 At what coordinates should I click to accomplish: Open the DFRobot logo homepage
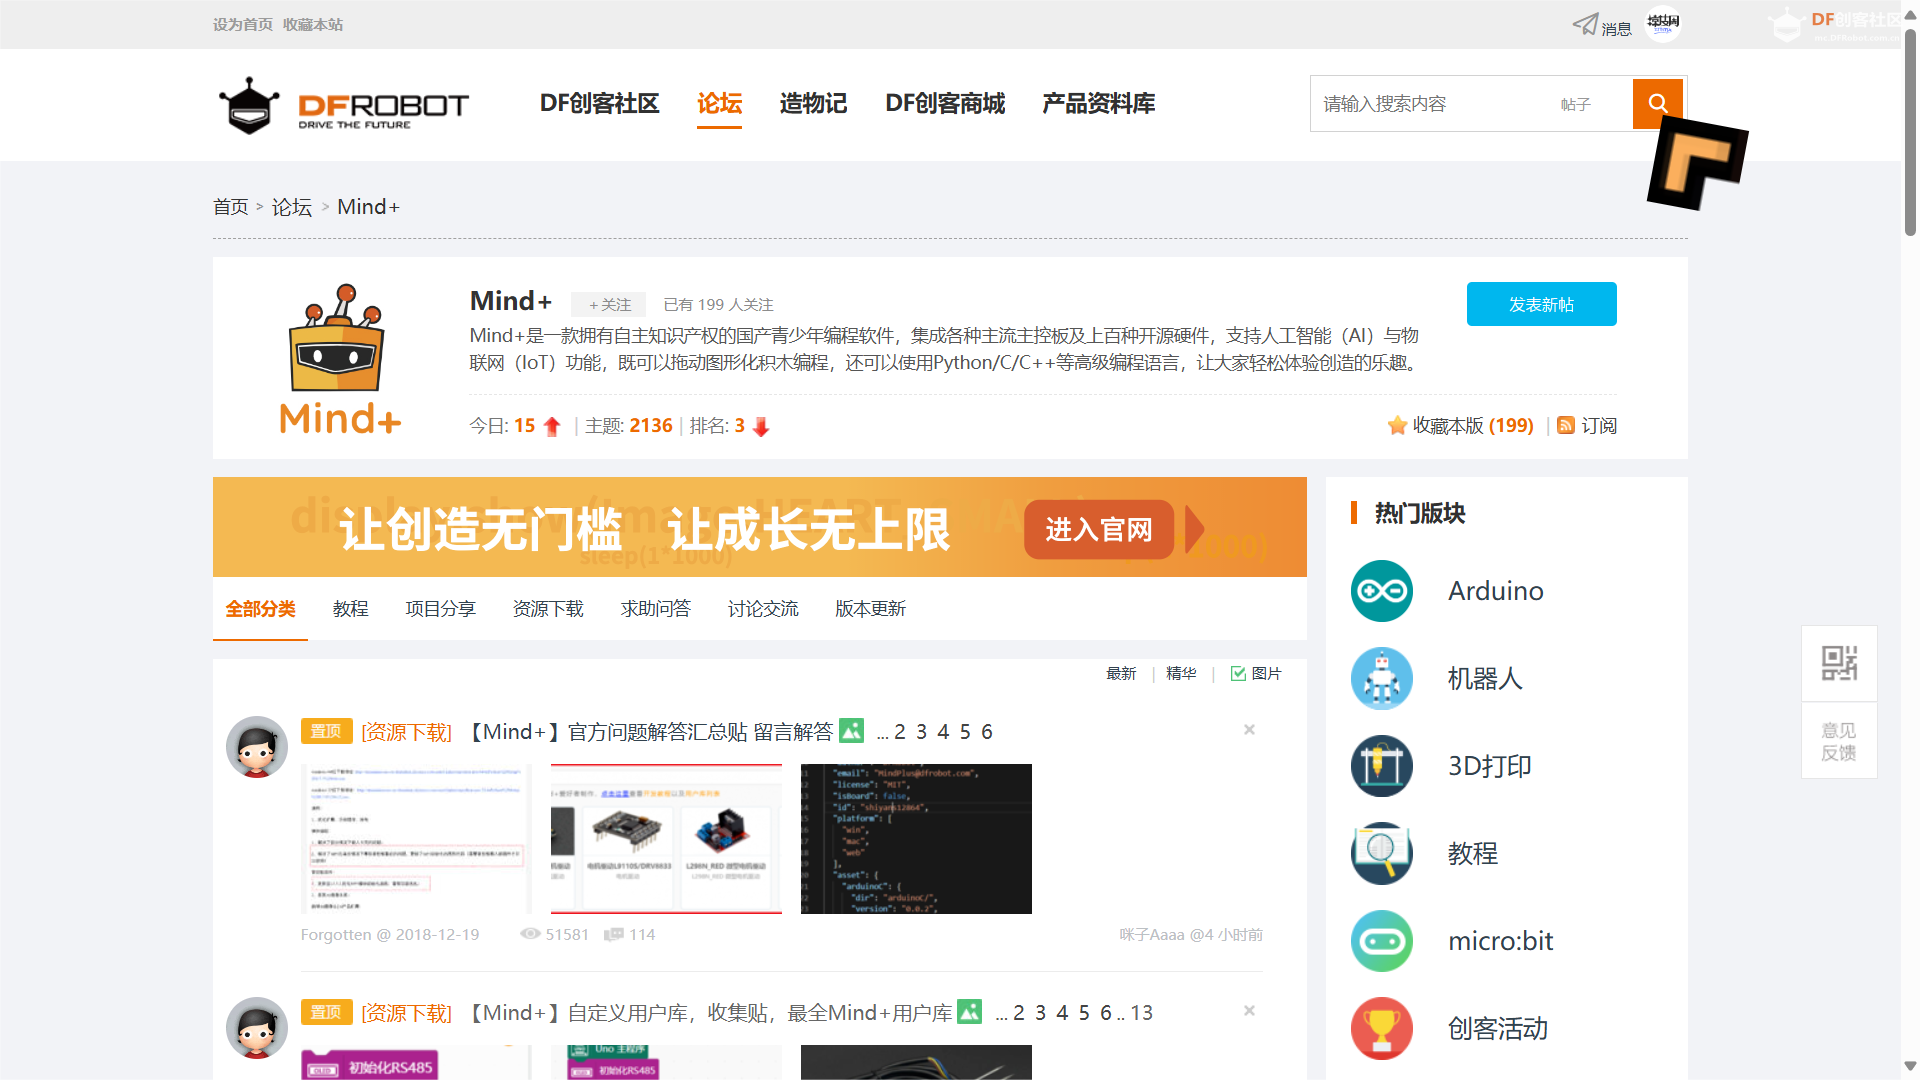click(343, 105)
